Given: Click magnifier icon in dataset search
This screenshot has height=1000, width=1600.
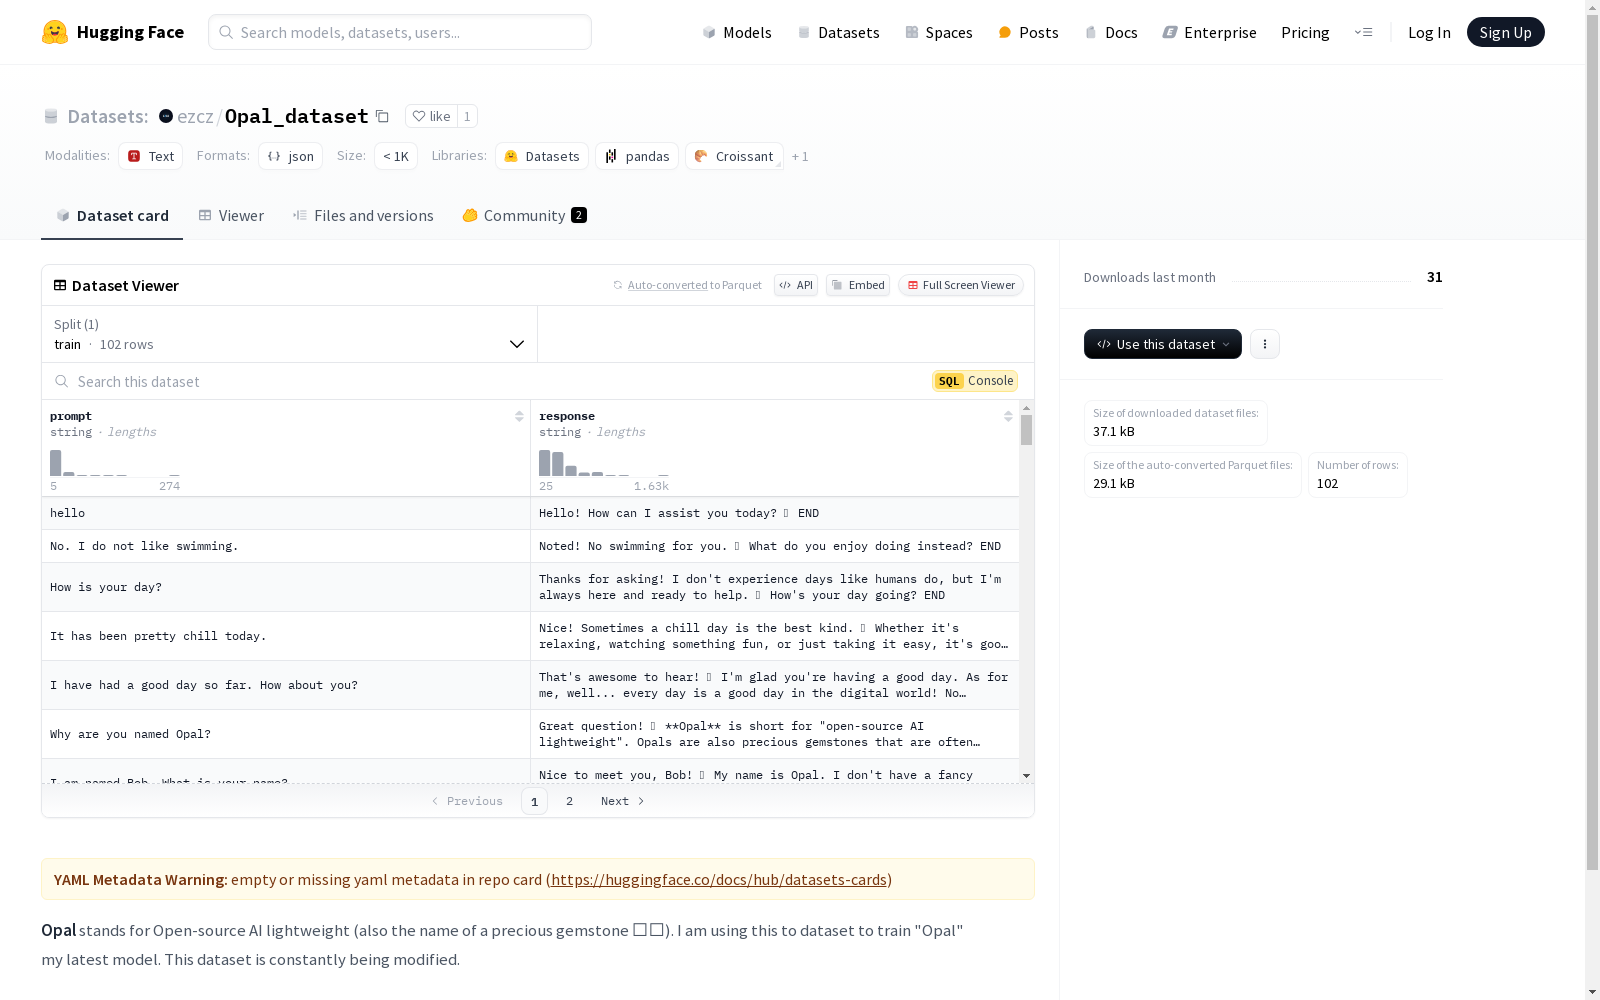Looking at the screenshot, I should pos(62,381).
